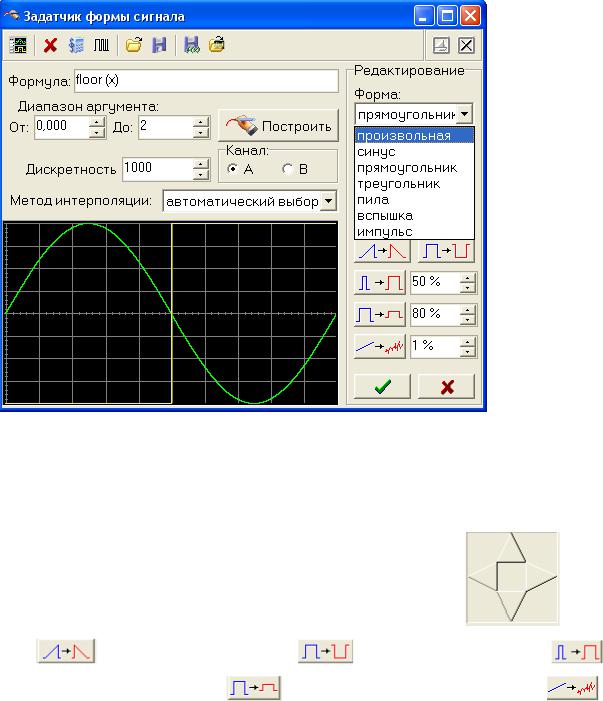Minimize the Задатчик формы сигнала window
603x701 pixels.
(423, 17)
